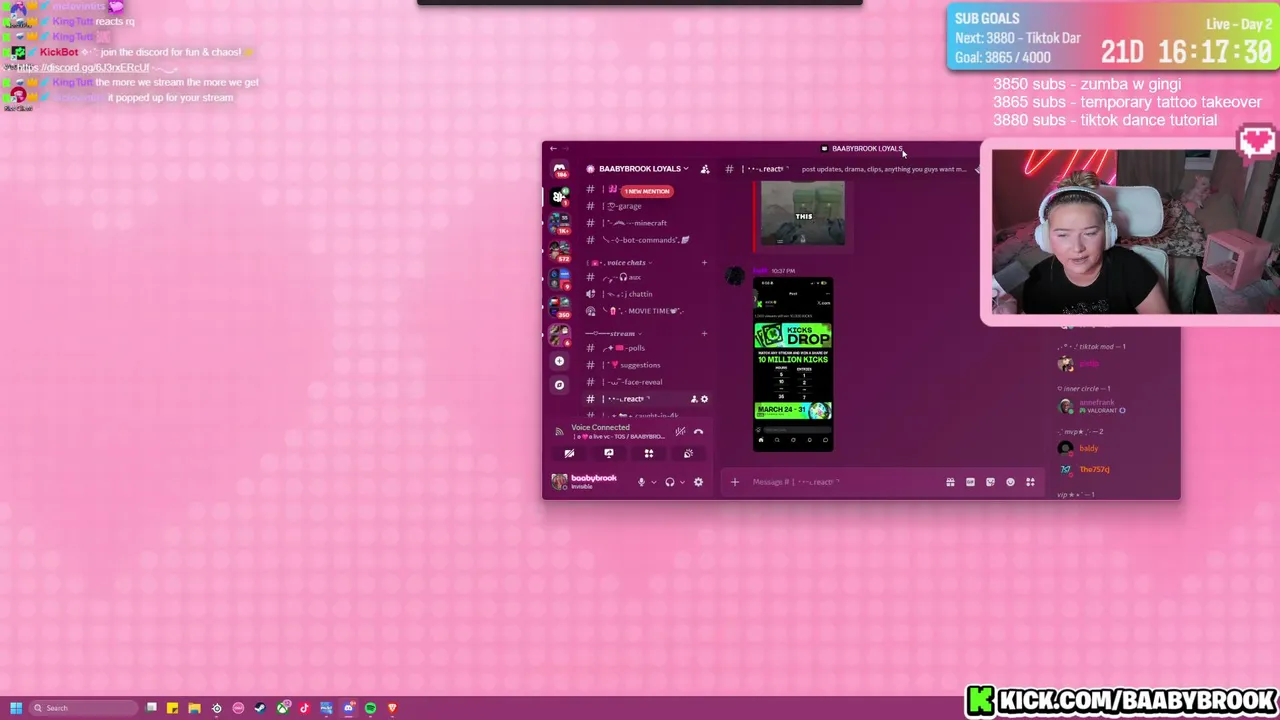Screen dimensions: 1280x720
Task: Open Windows Start button
Action: (x=15, y=708)
